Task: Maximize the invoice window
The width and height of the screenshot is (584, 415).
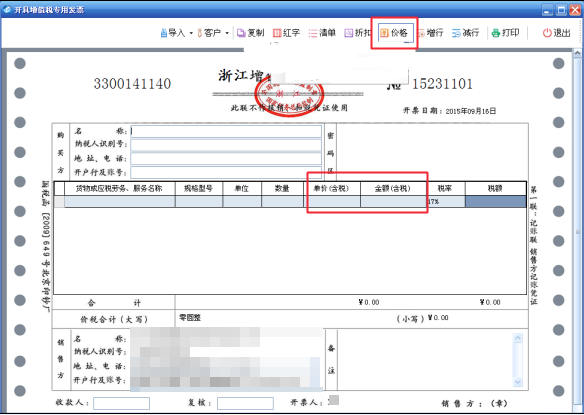Action: click(x=561, y=10)
